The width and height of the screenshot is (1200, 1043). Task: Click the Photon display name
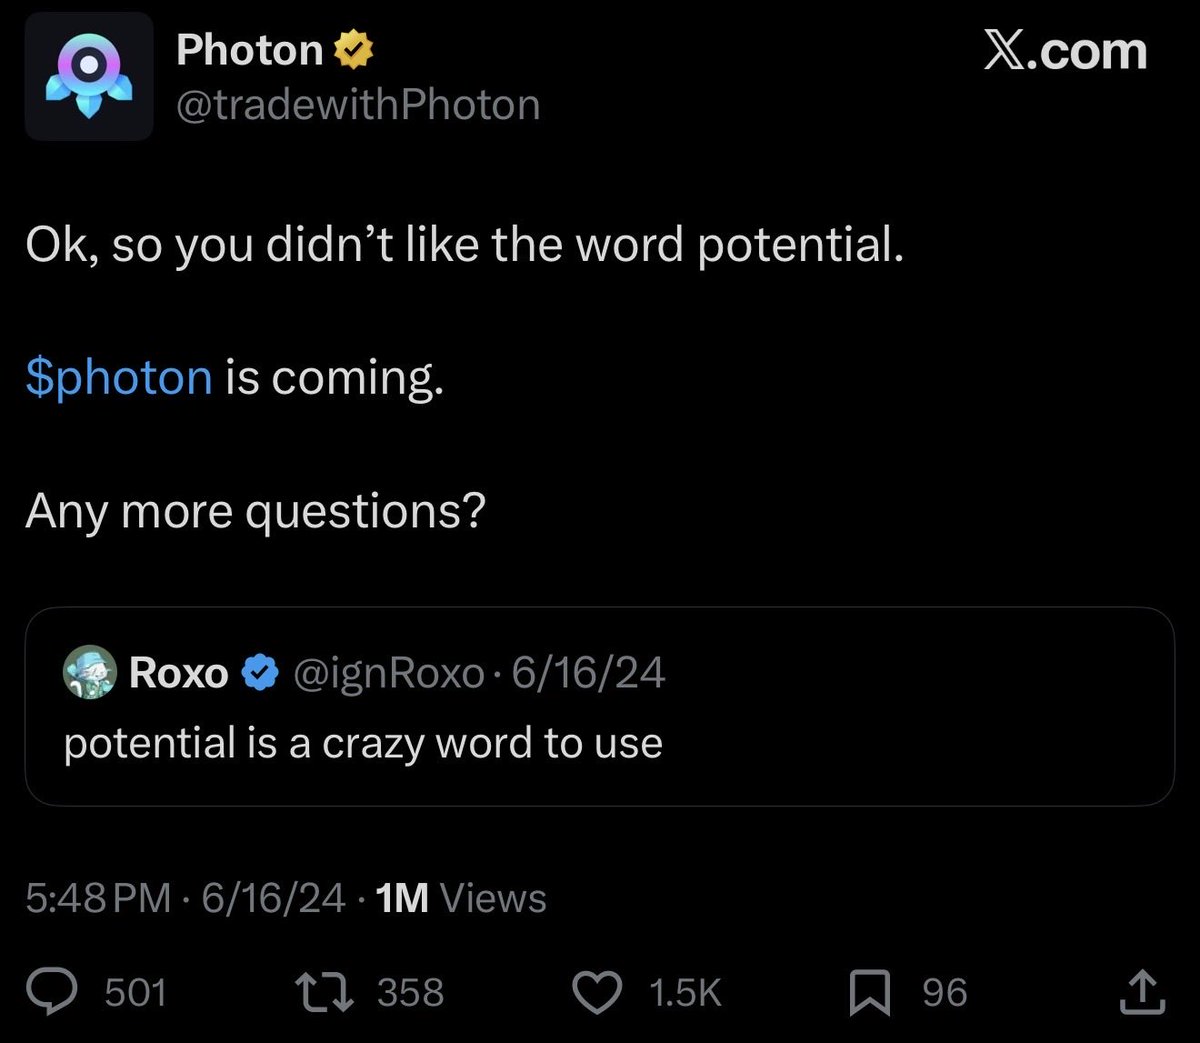250,50
